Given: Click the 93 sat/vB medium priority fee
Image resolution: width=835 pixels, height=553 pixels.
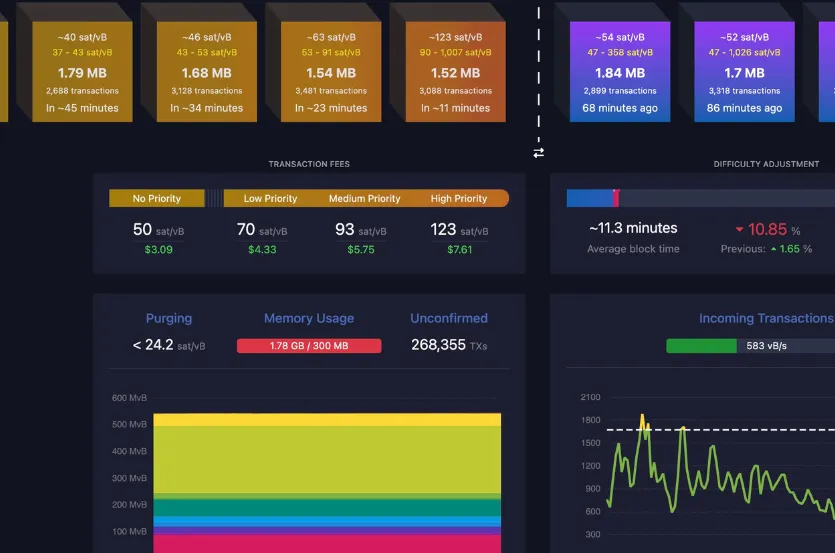Looking at the screenshot, I should (x=361, y=230).
